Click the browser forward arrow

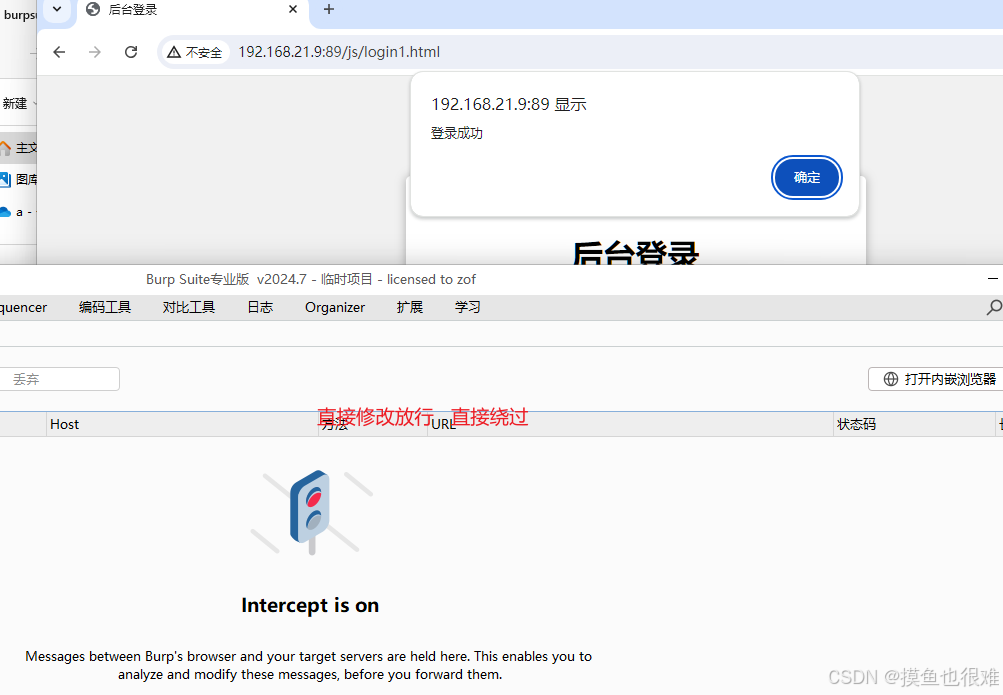(x=95, y=52)
